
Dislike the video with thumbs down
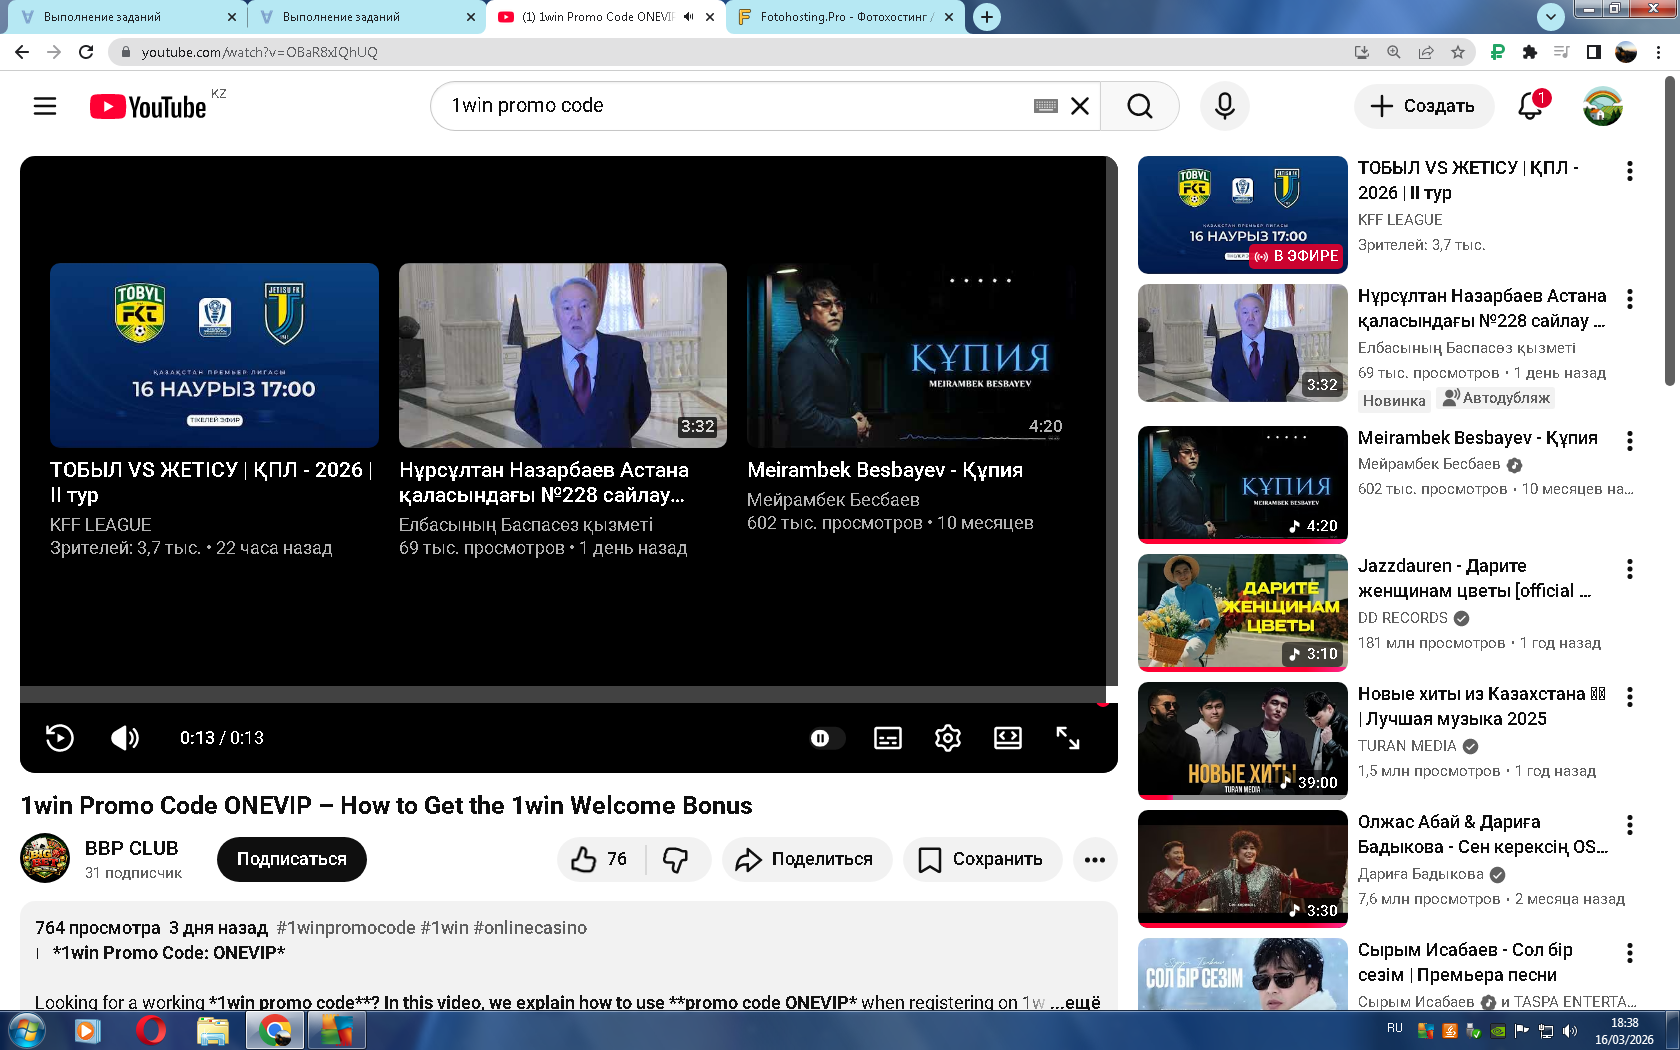point(677,859)
